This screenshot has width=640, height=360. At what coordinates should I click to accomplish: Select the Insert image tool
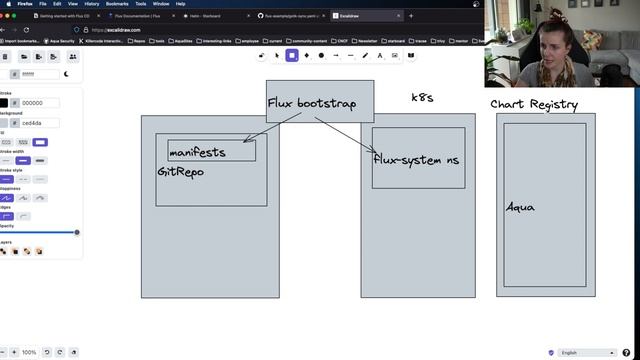tap(395, 56)
